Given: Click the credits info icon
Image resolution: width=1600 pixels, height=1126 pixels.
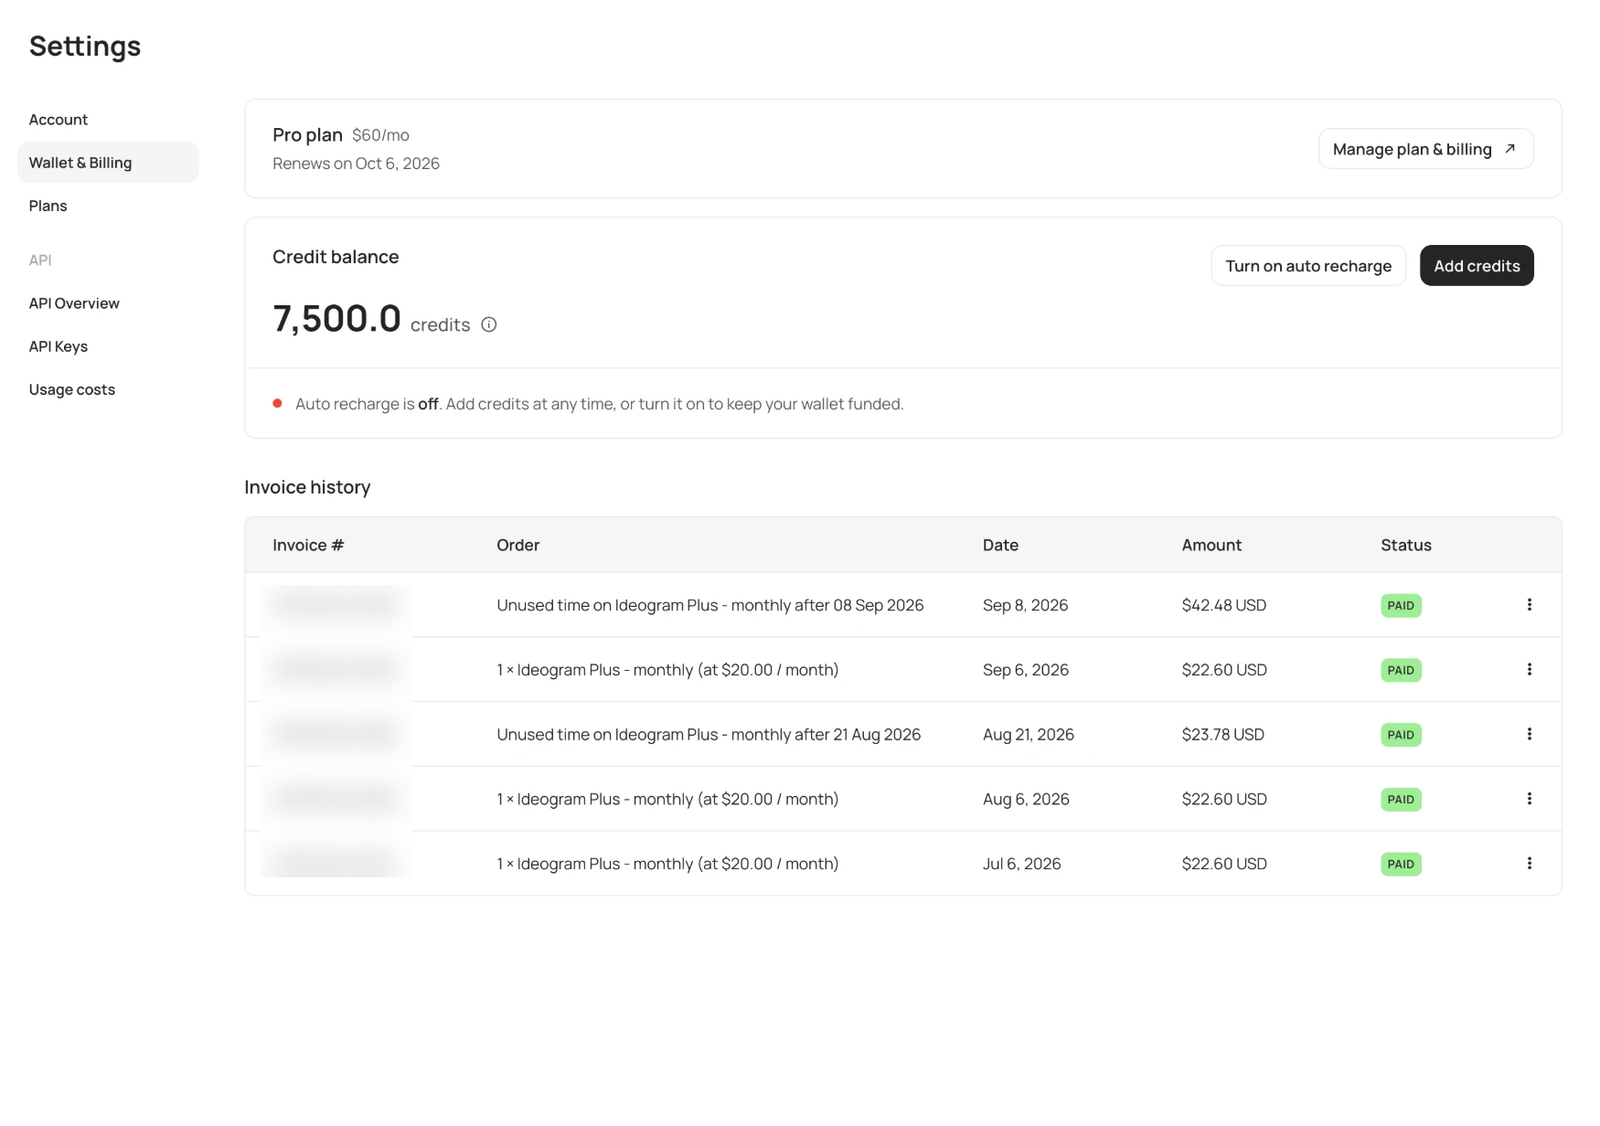Looking at the screenshot, I should click(489, 325).
